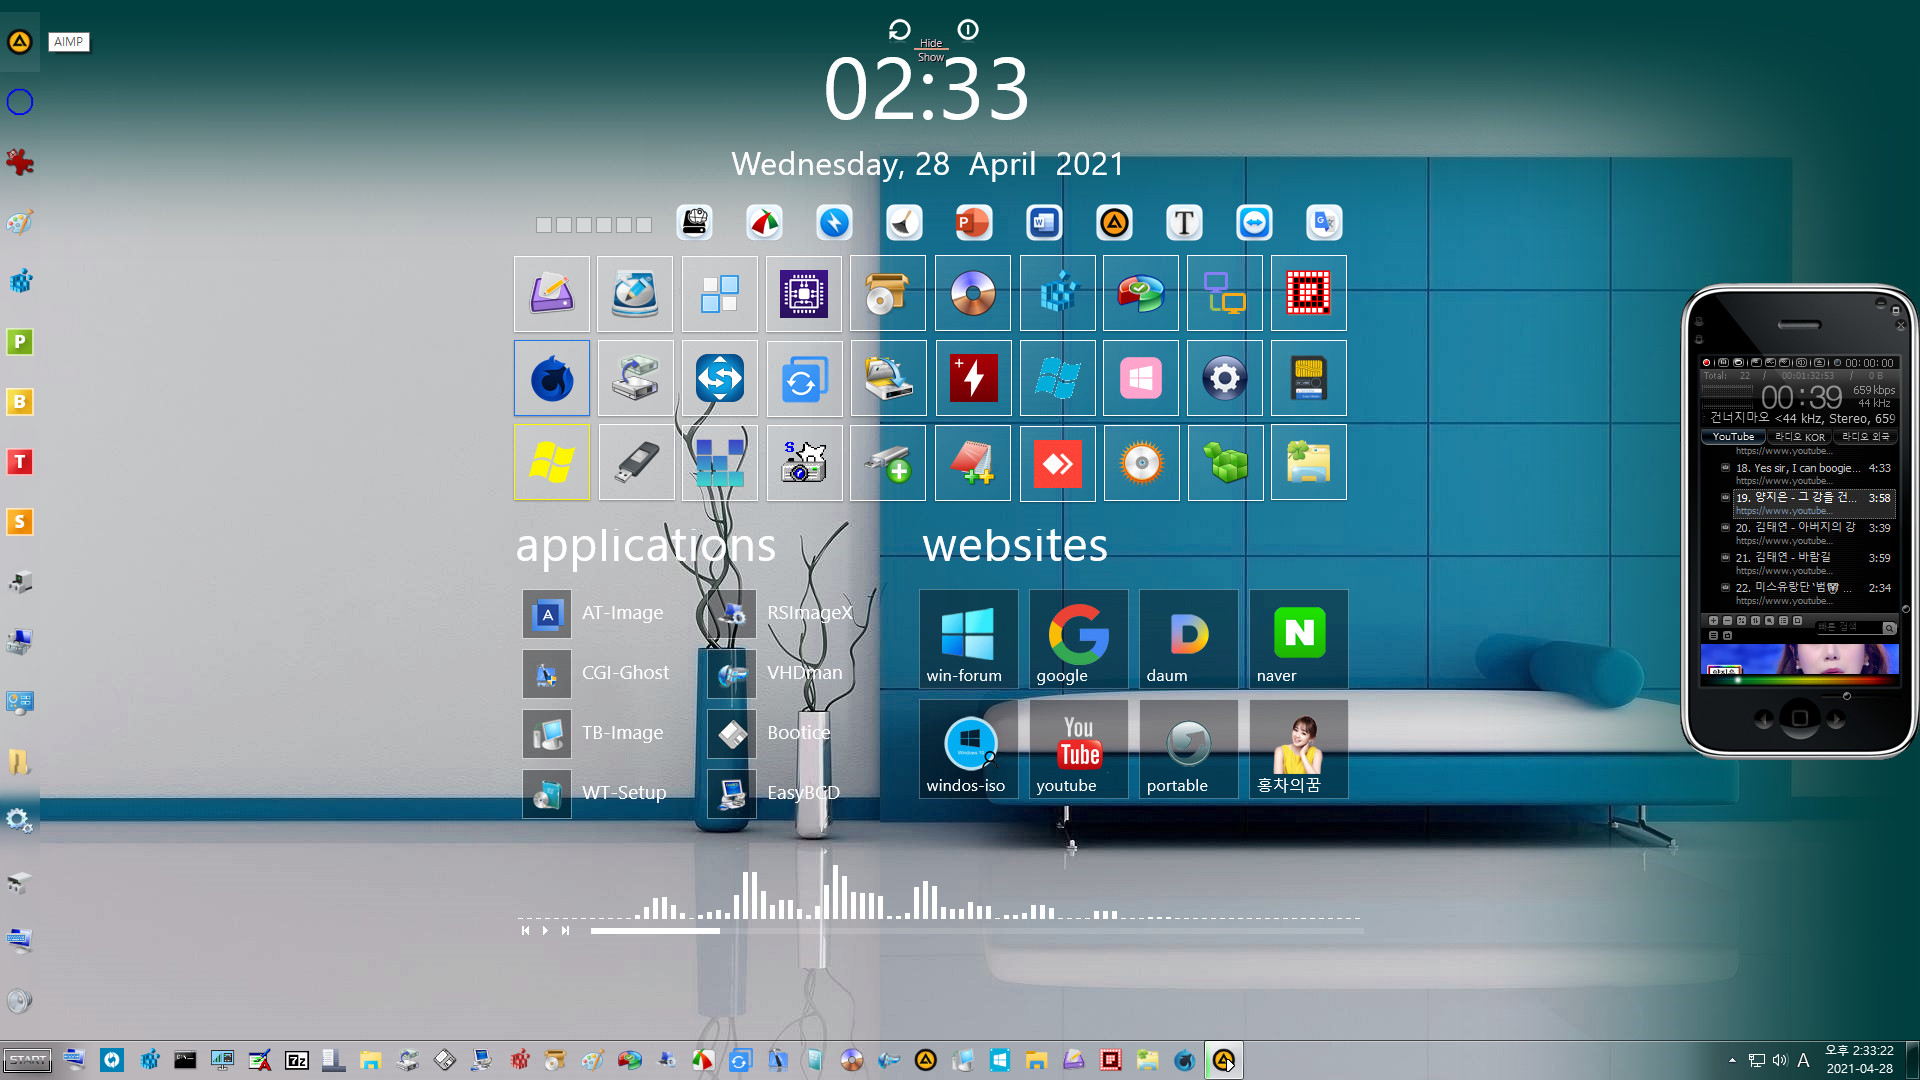Click the blue circle sidebar icon
The height and width of the screenshot is (1080, 1920).
(20, 102)
